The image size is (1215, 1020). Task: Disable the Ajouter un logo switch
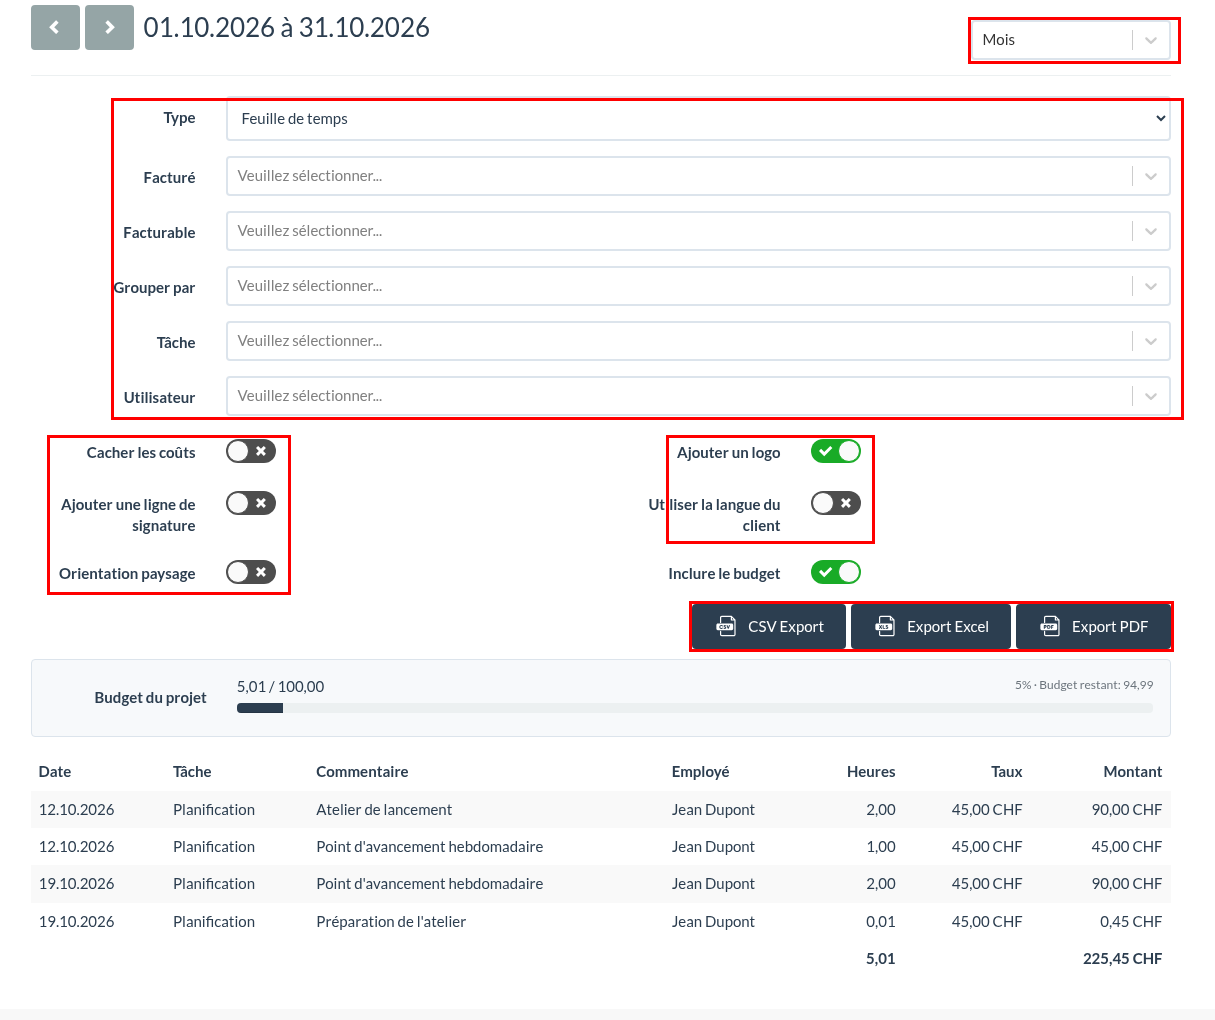pos(836,452)
